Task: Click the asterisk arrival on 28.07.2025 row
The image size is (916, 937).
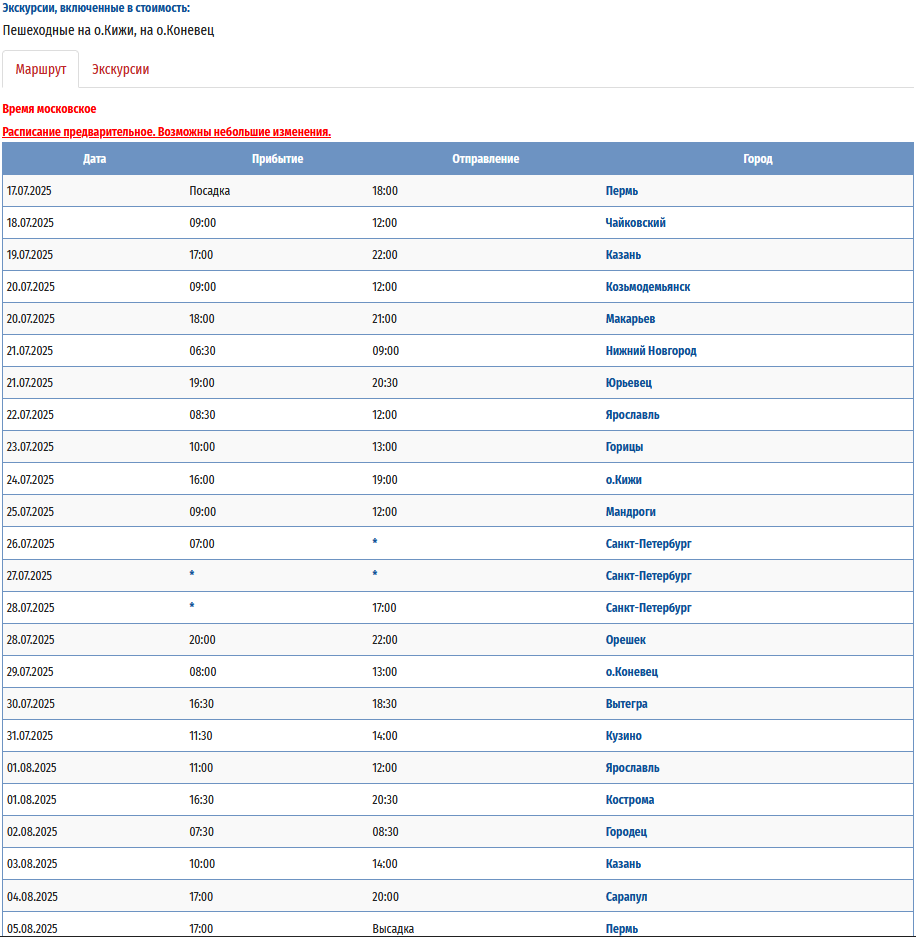Action: pos(192,606)
